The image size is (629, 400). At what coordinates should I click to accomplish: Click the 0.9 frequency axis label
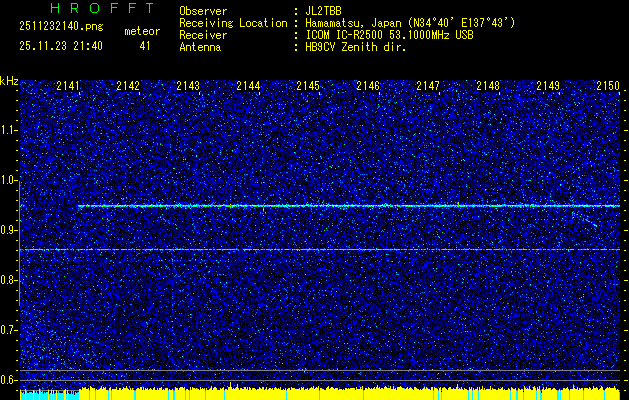coord(9,230)
